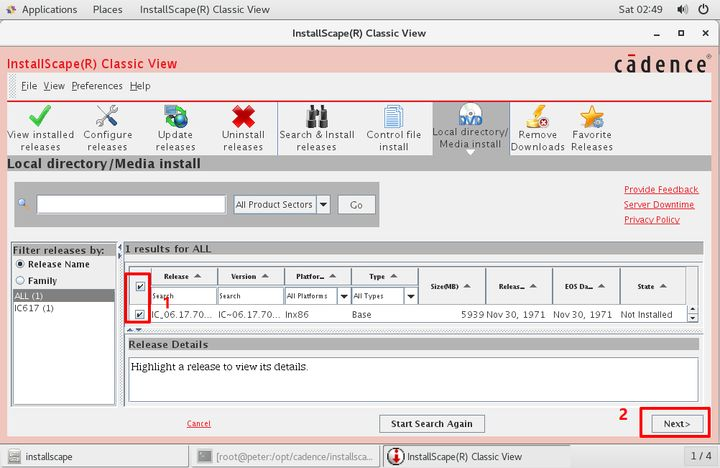Open View installed releases
This screenshot has width=720, height=468.
[x=40, y=128]
